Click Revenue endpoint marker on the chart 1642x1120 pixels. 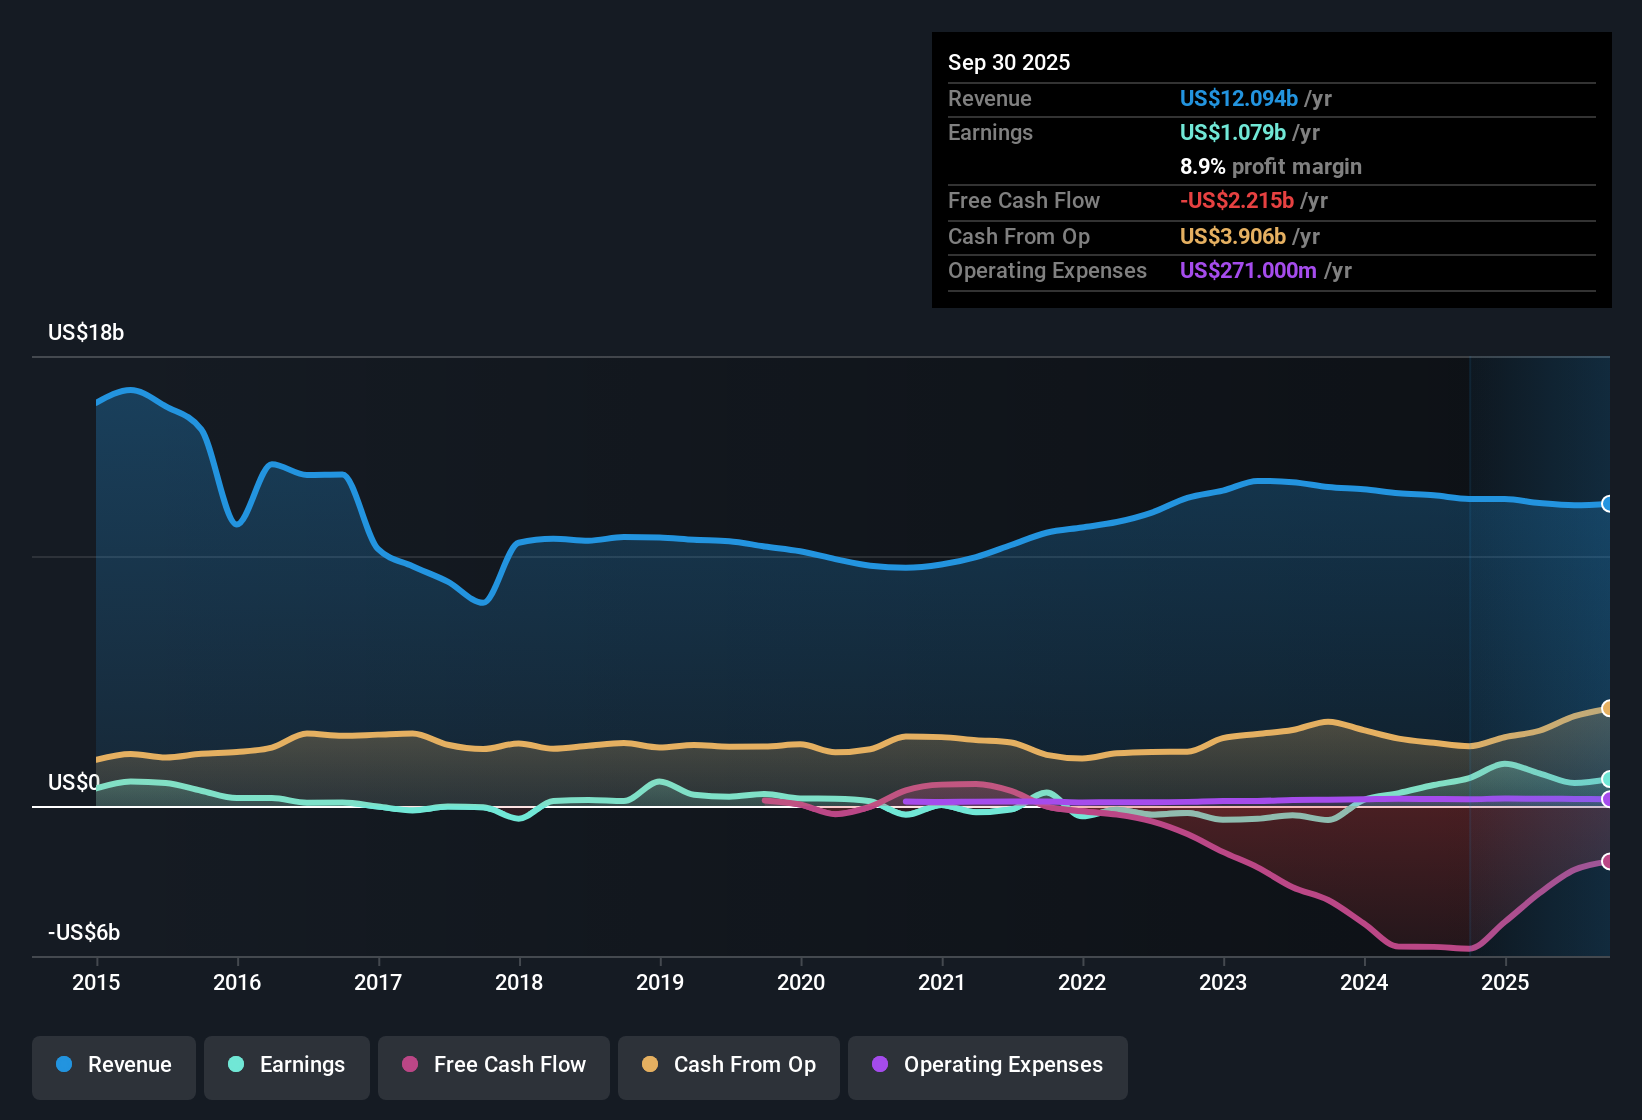point(1607,504)
